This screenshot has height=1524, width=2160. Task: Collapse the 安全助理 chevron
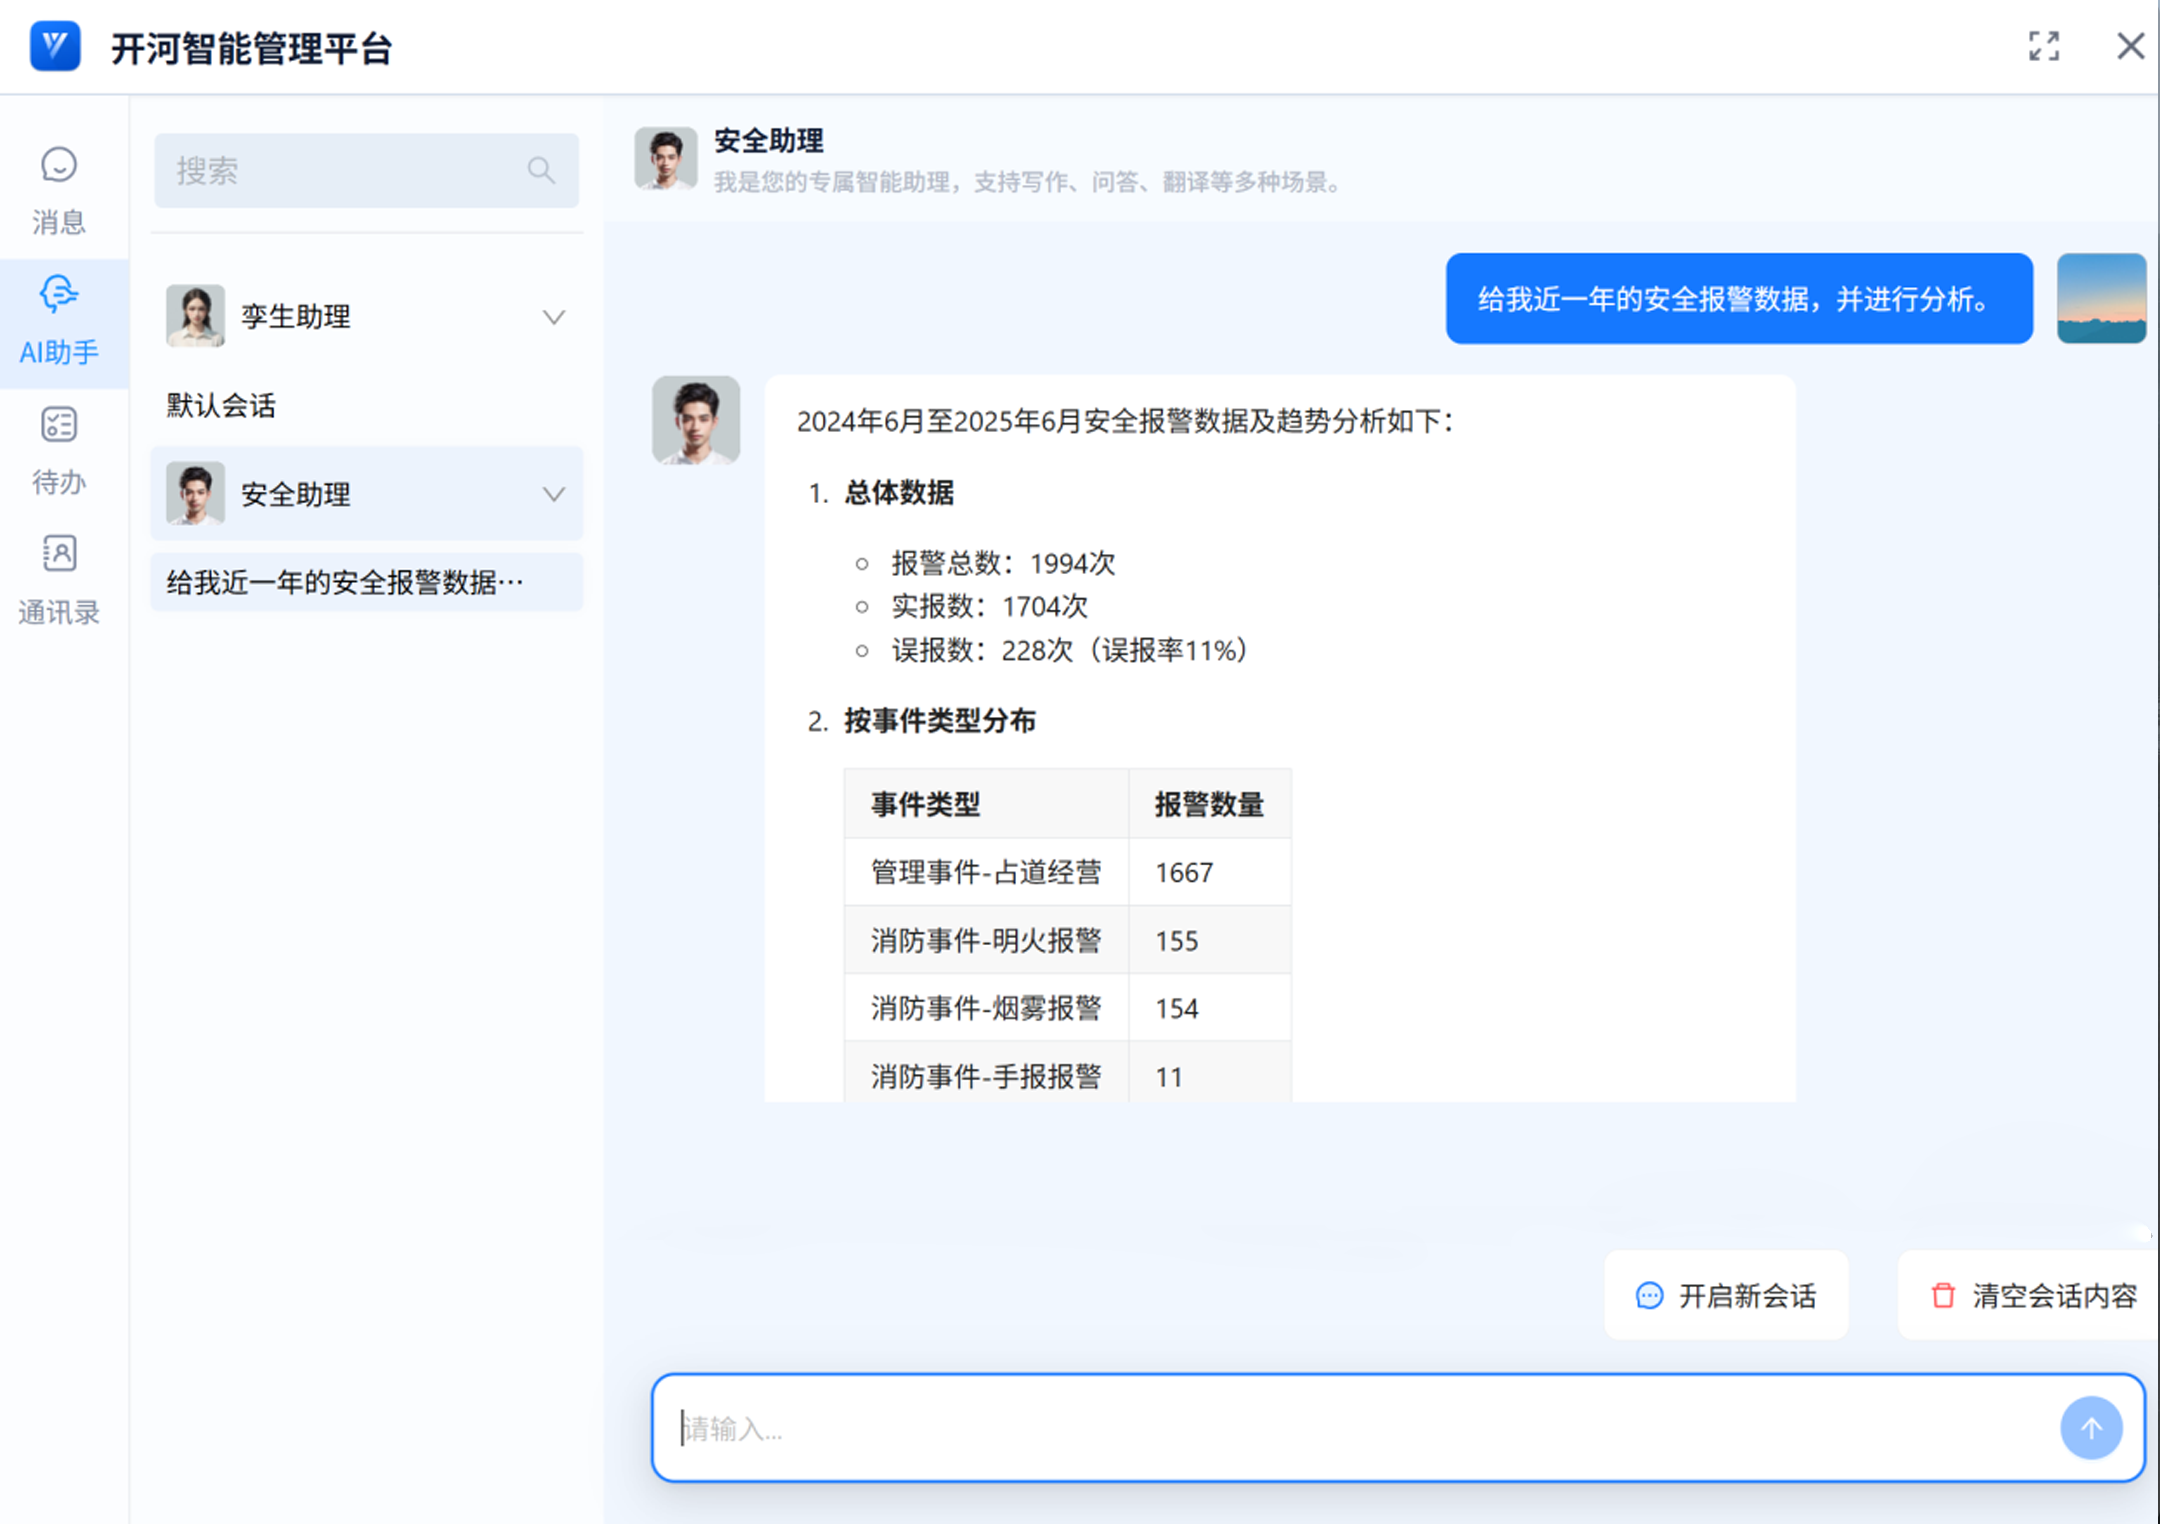pos(553,494)
